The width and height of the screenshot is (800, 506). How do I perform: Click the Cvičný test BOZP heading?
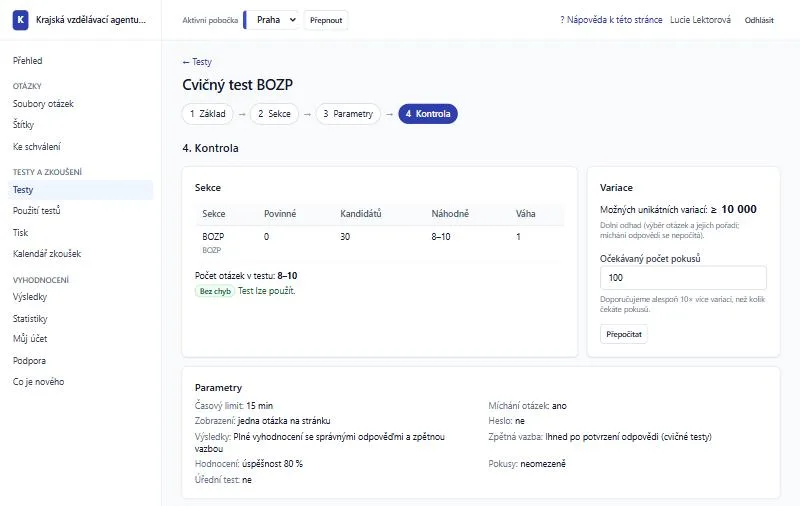point(238,85)
